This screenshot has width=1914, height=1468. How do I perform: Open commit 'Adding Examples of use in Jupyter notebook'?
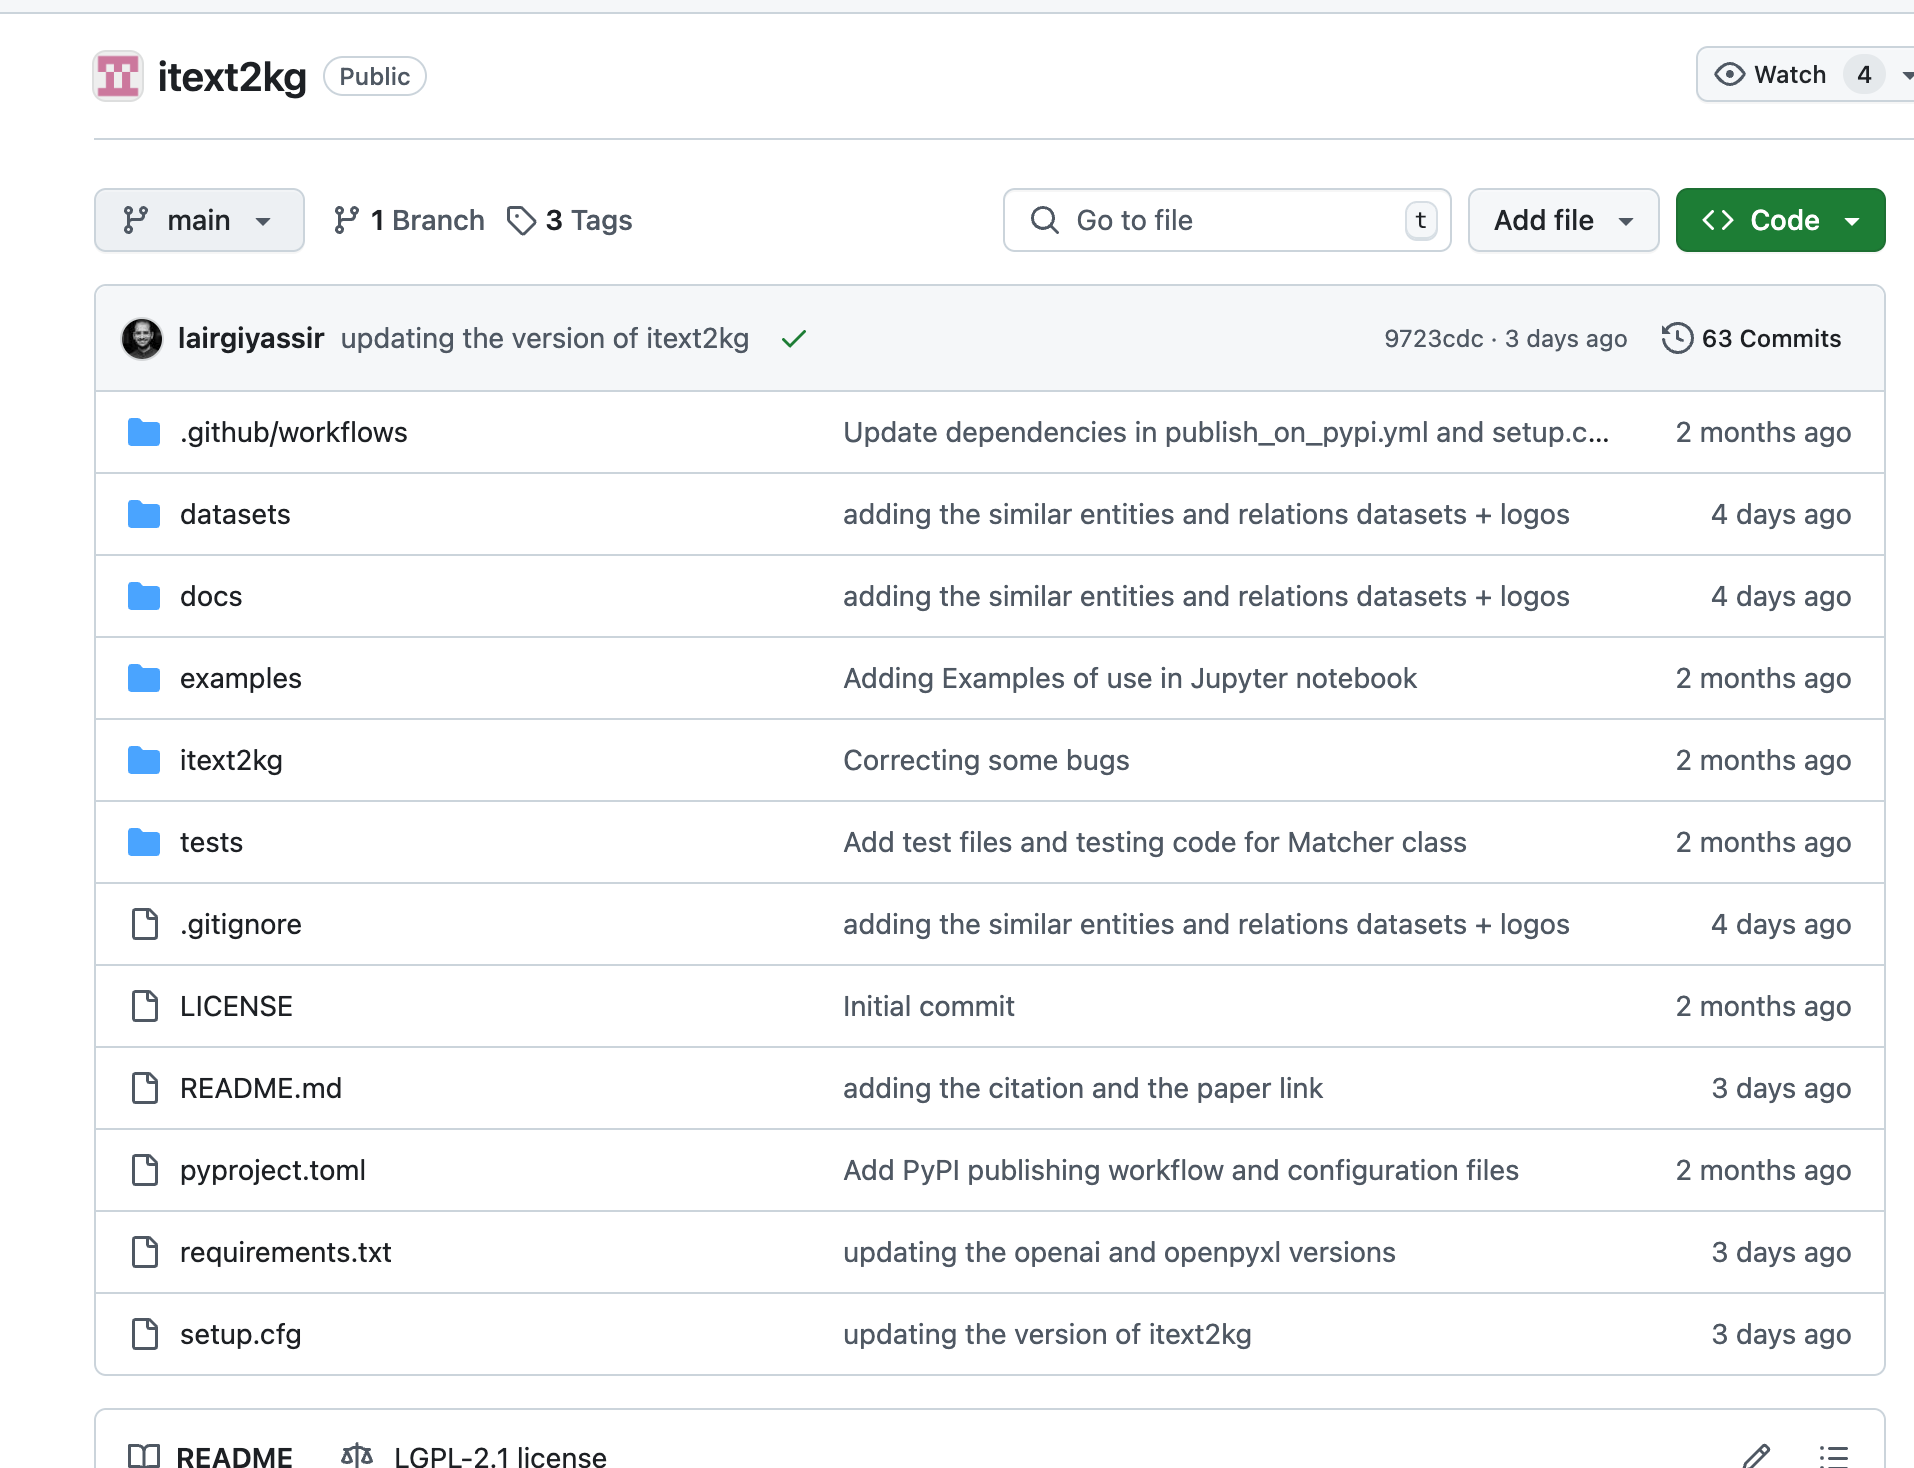tap(1130, 679)
